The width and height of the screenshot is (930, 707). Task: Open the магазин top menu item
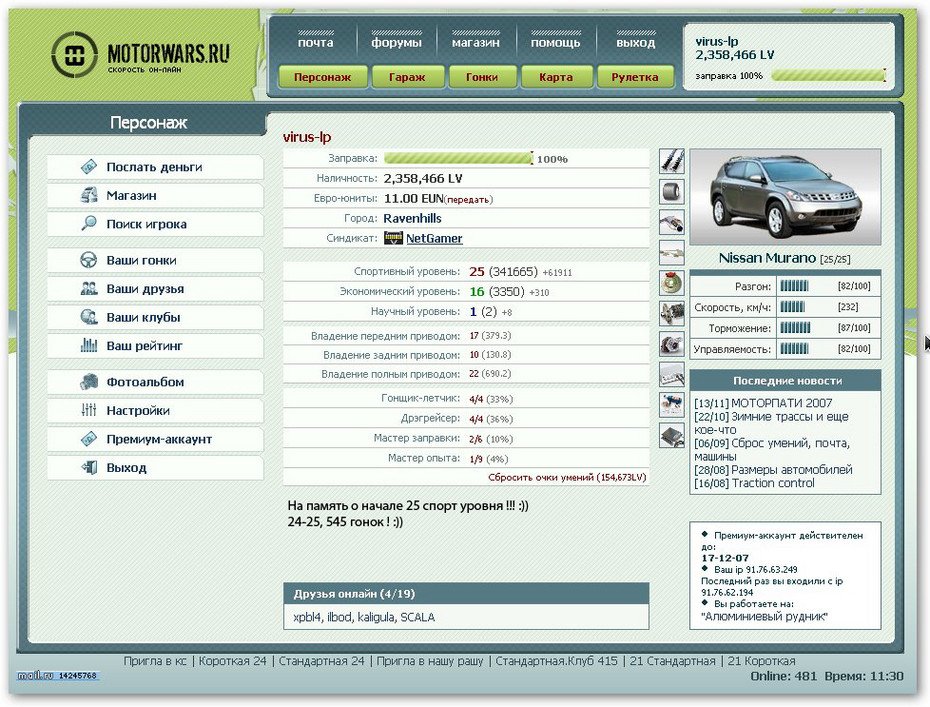coord(476,43)
